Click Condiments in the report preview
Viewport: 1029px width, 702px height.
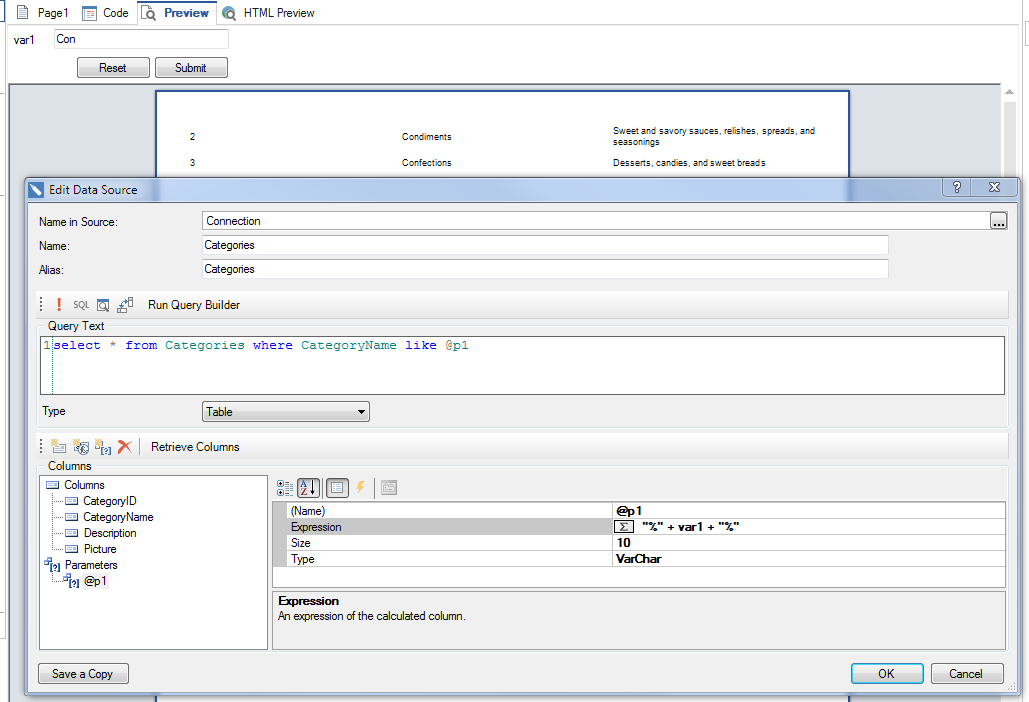pyautogui.click(x=427, y=136)
